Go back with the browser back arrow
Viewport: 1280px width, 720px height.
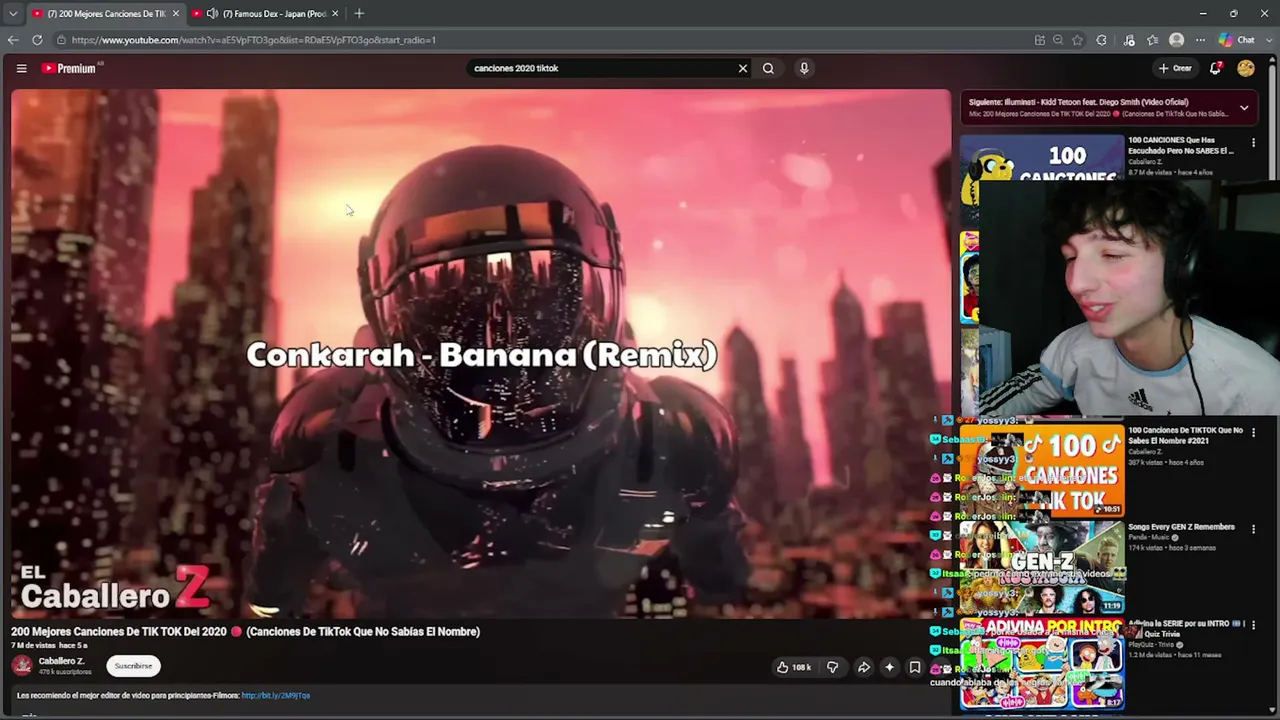point(13,40)
